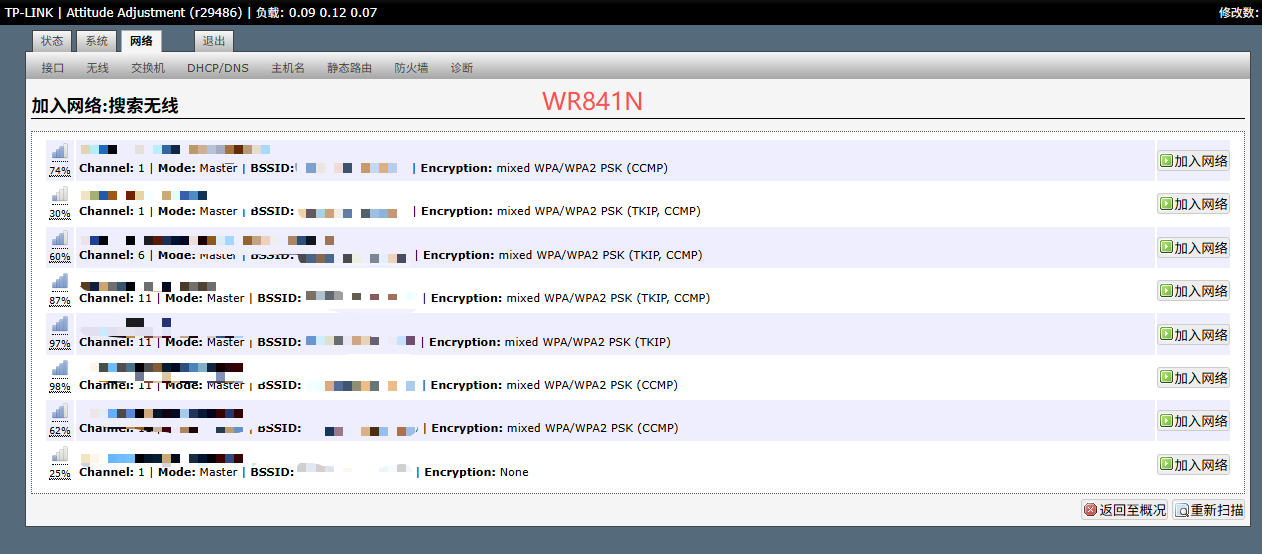This screenshot has height=554, width=1262.
Task: Click the Encryption: None text
Action: click(477, 472)
